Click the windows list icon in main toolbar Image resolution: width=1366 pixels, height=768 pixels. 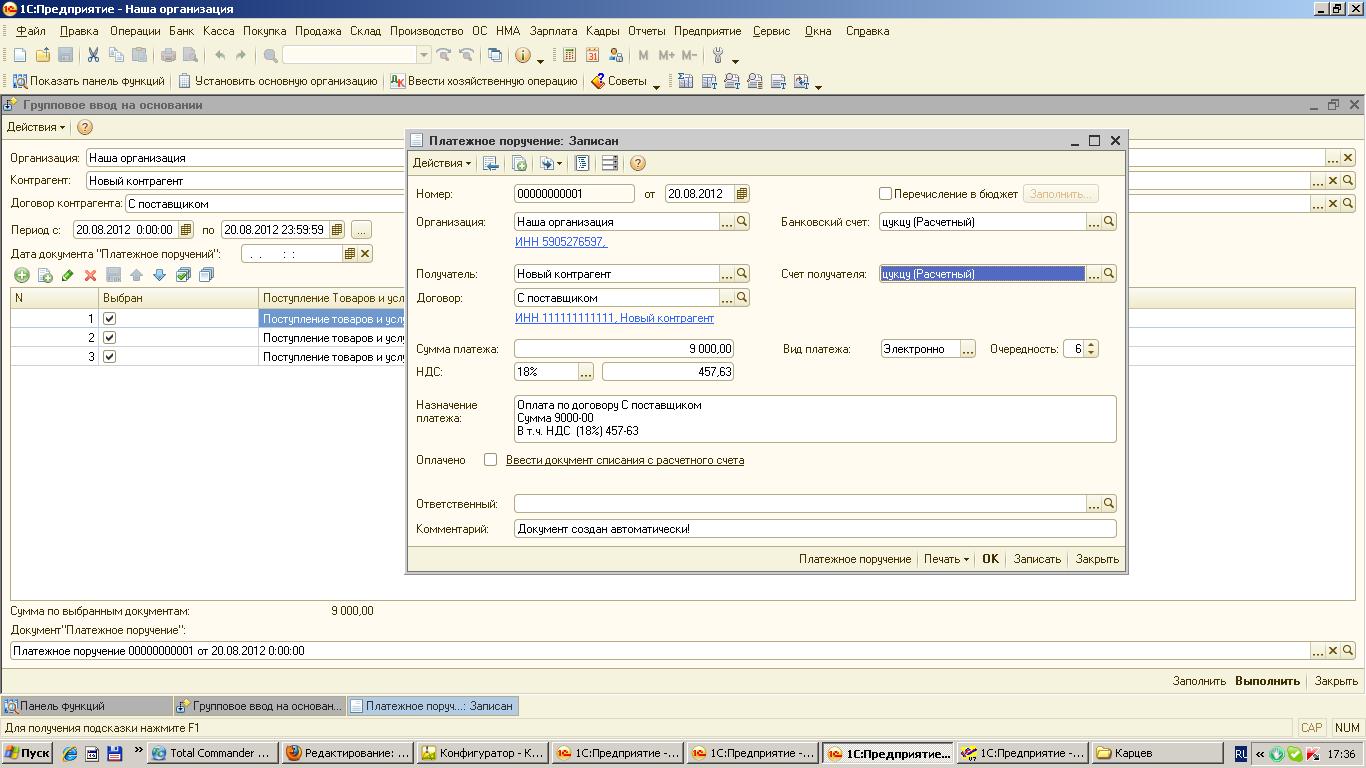(x=494, y=55)
